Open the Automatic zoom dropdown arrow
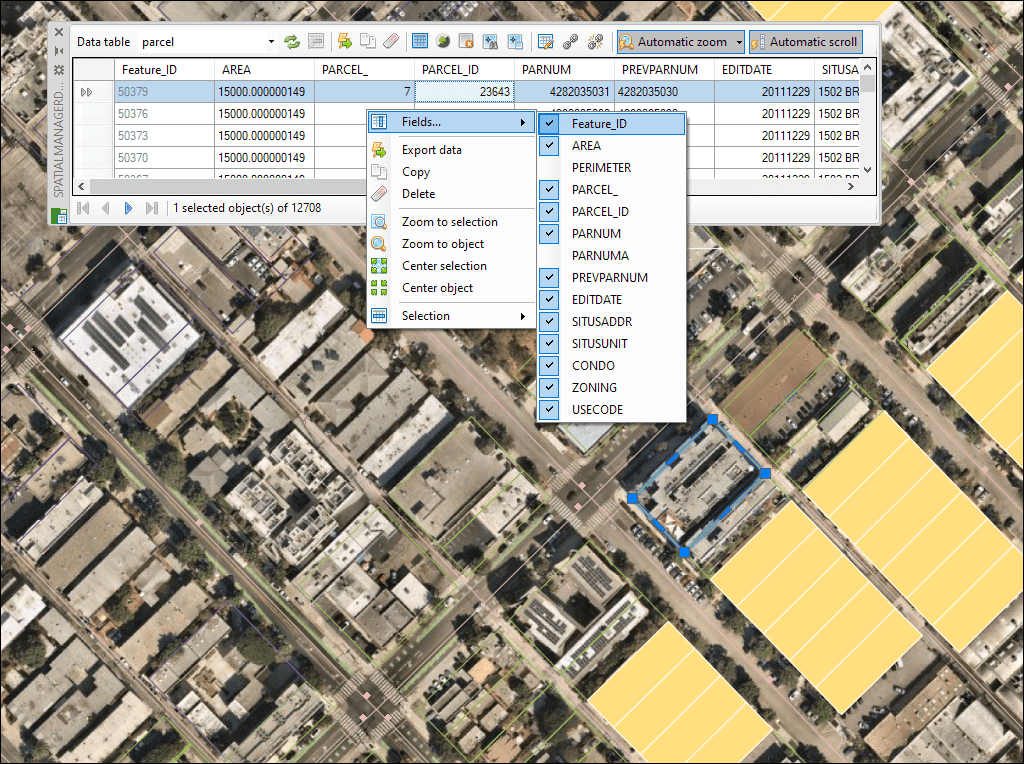Screen dimensions: 1024x764 point(739,42)
